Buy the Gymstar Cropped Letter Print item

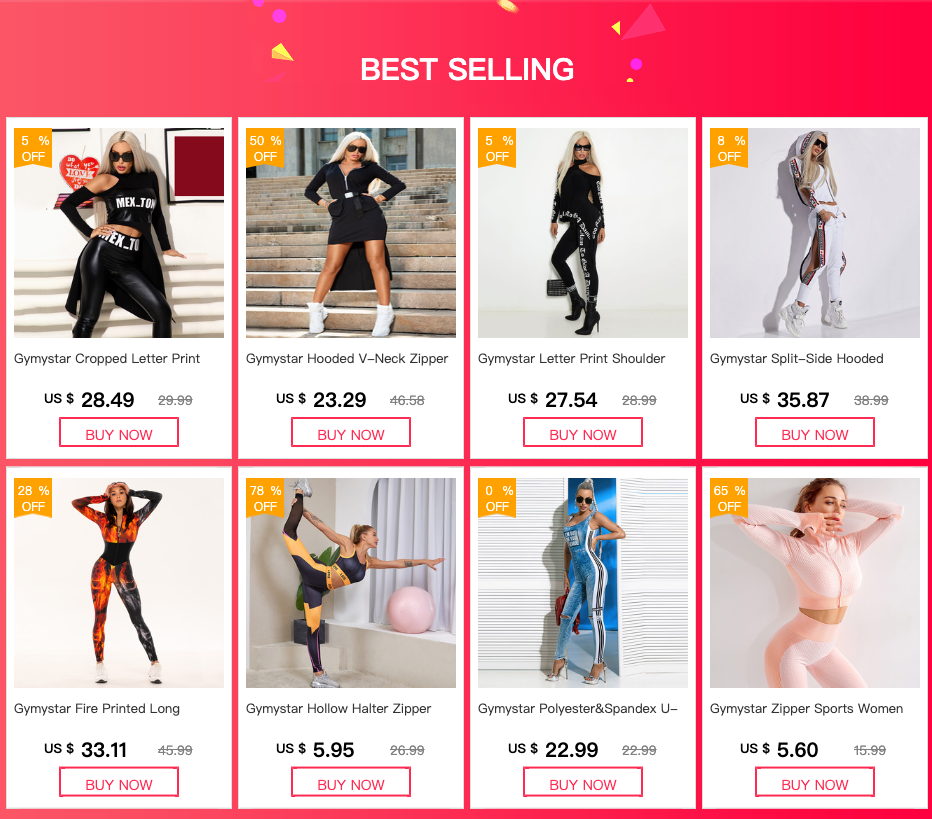point(119,434)
